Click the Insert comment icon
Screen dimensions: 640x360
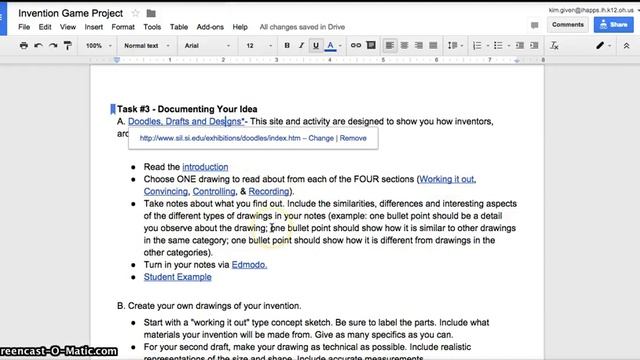point(371,45)
